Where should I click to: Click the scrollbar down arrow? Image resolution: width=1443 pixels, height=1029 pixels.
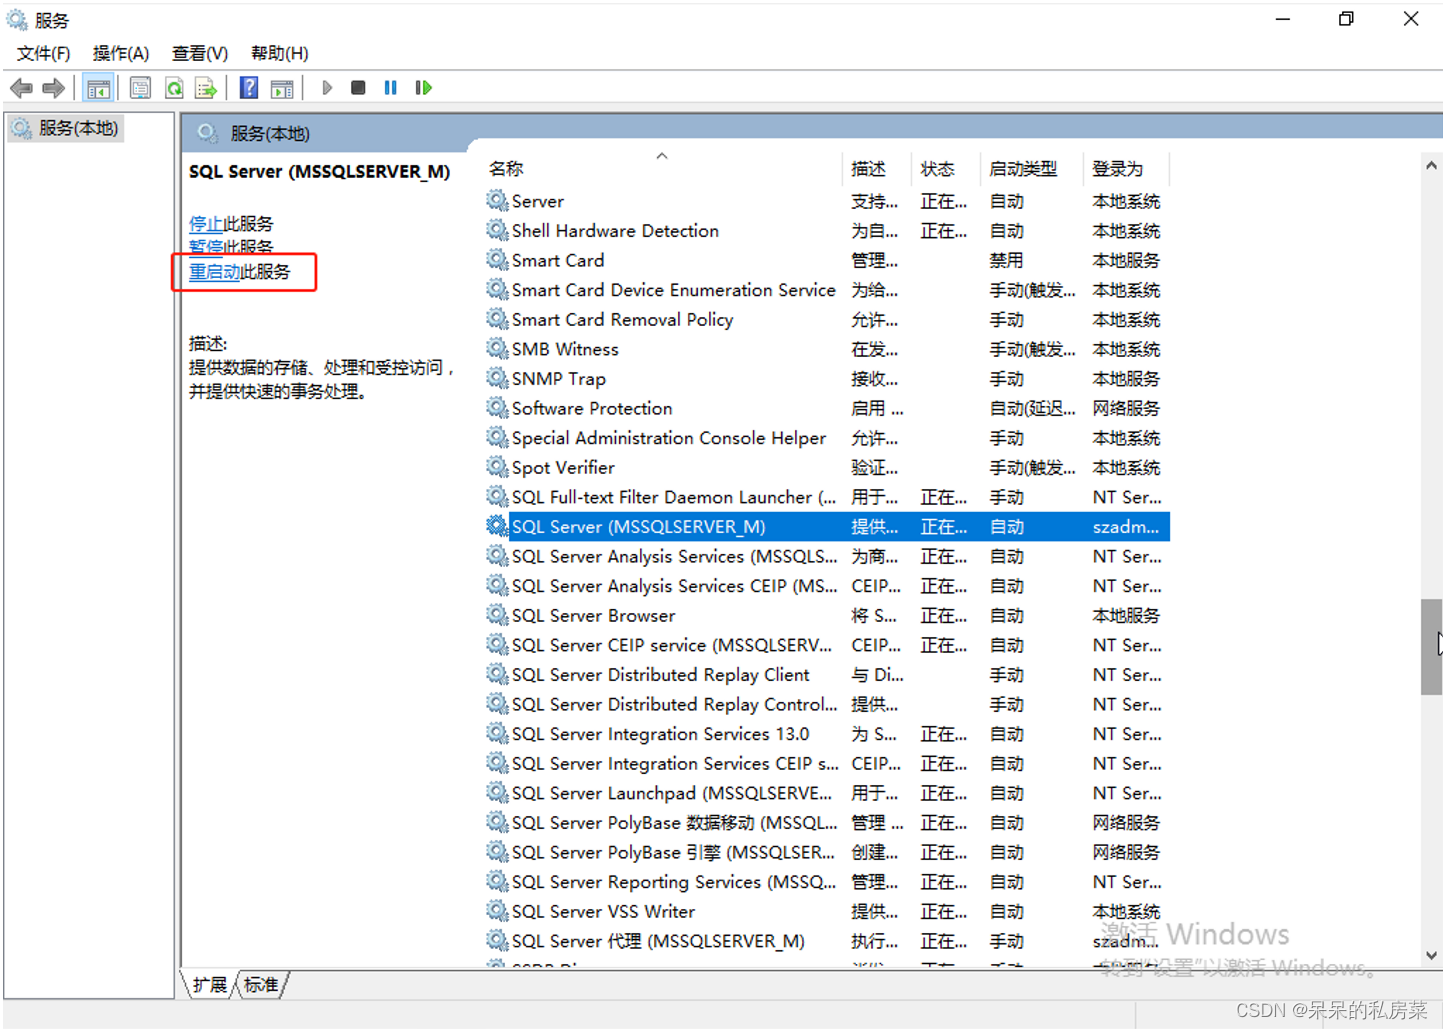click(1431, 956)
